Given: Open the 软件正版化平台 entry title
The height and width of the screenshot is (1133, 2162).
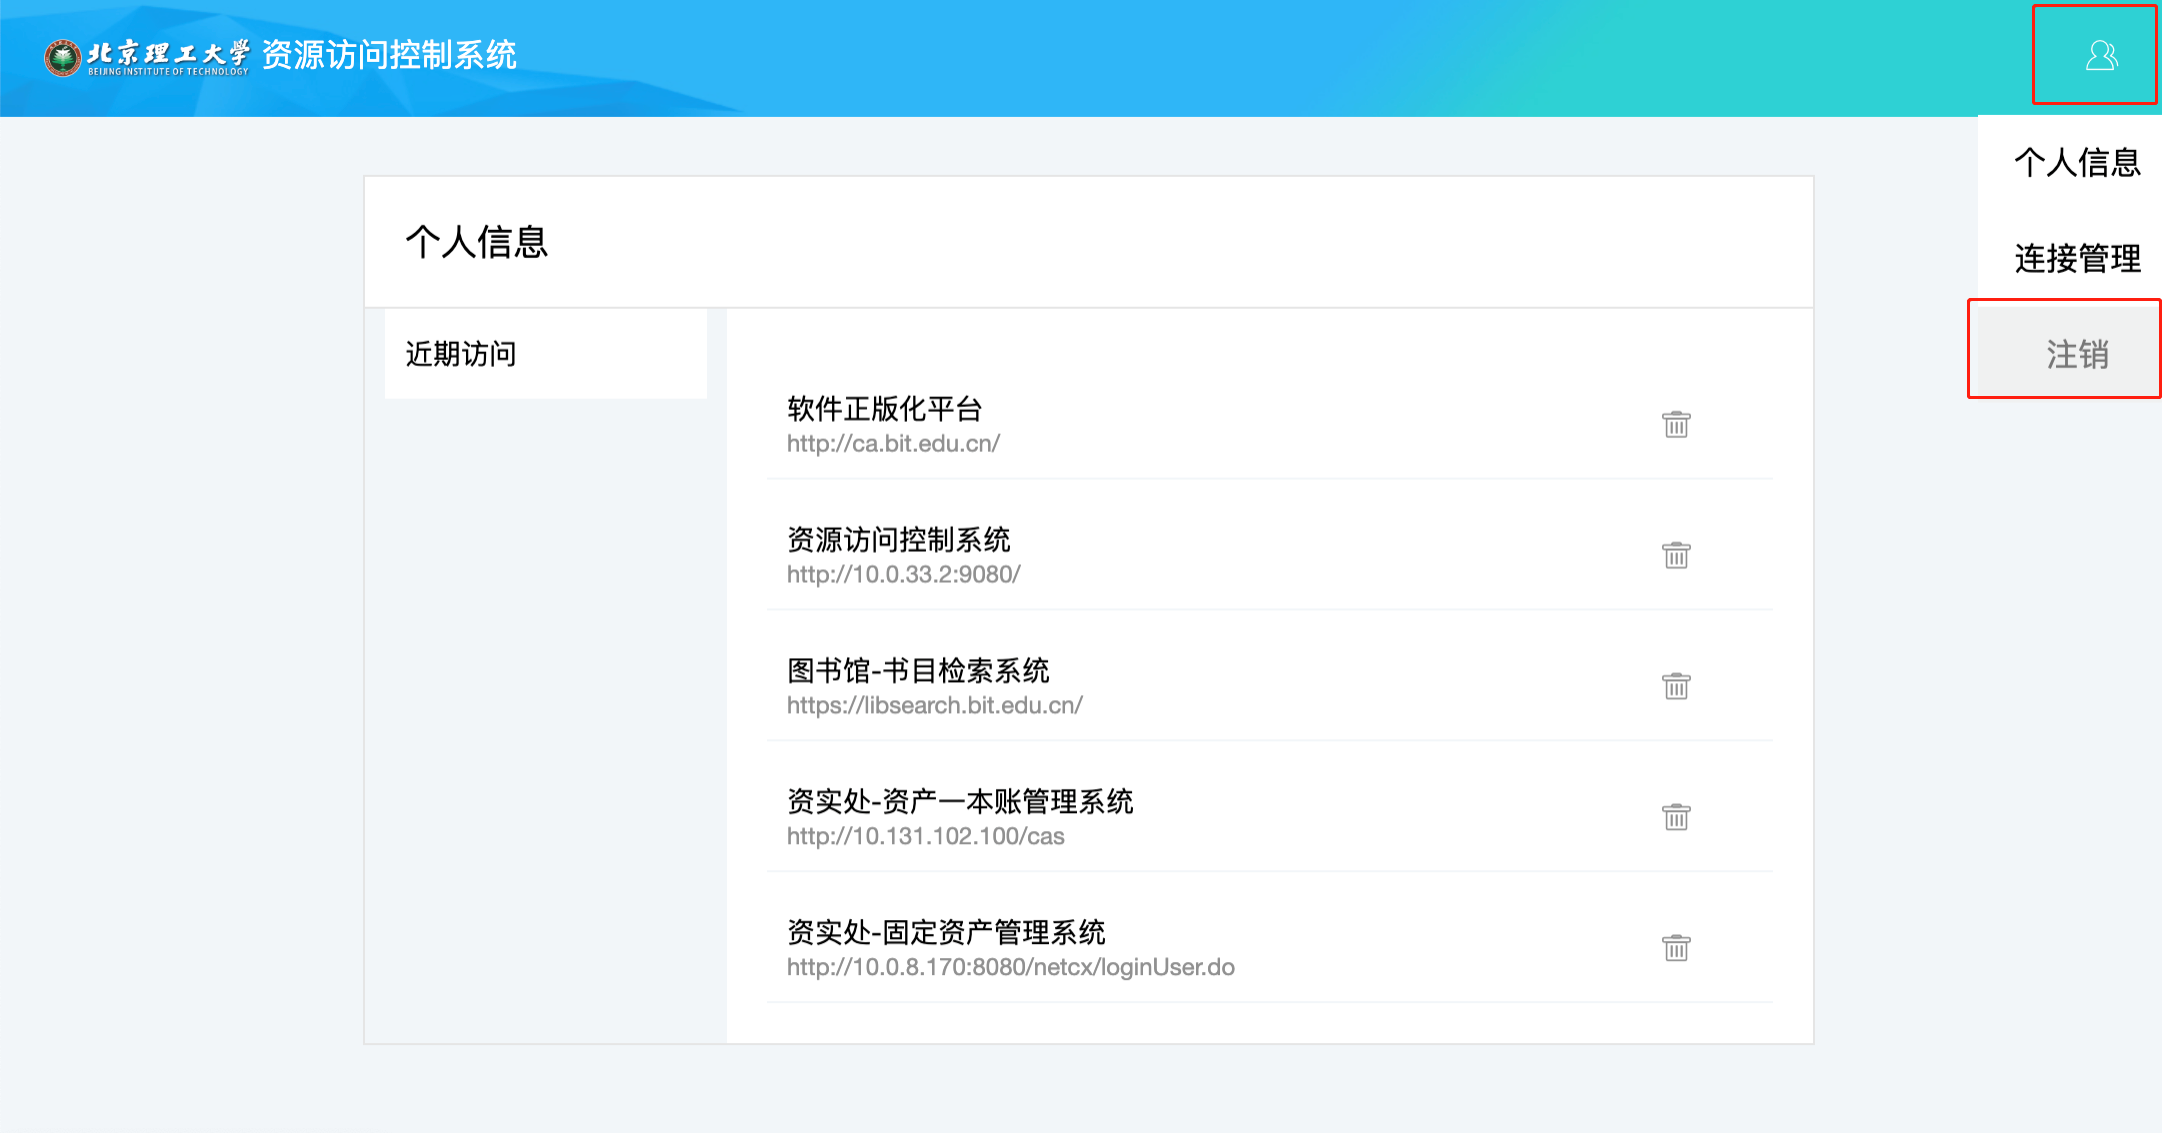Looking at the screenshot, I should point(884,409).
